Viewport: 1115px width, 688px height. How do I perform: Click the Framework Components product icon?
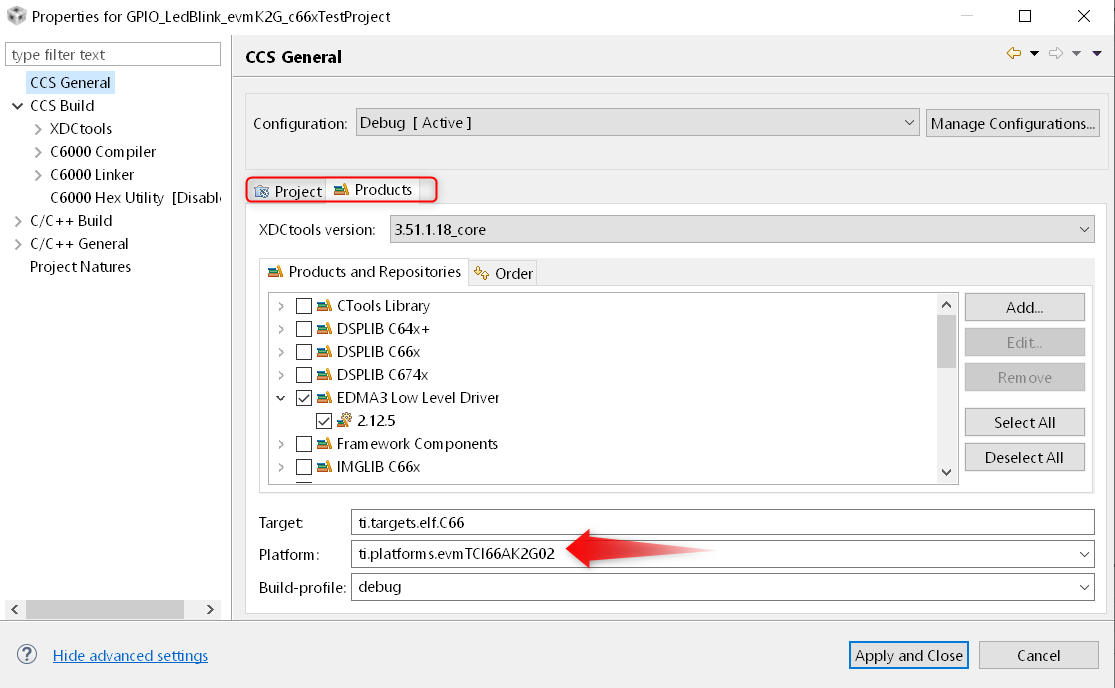(x=324, y=444)
